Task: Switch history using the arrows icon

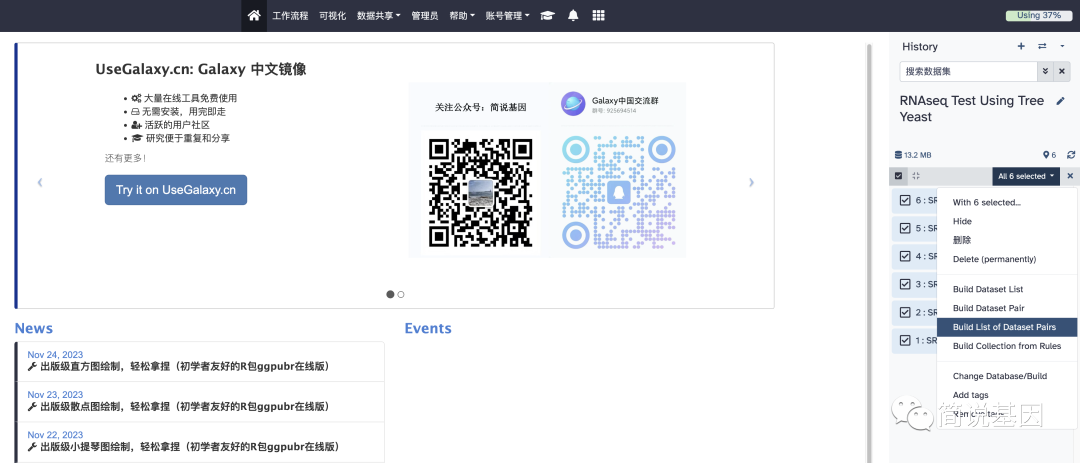Action: tap(1042, 46)
